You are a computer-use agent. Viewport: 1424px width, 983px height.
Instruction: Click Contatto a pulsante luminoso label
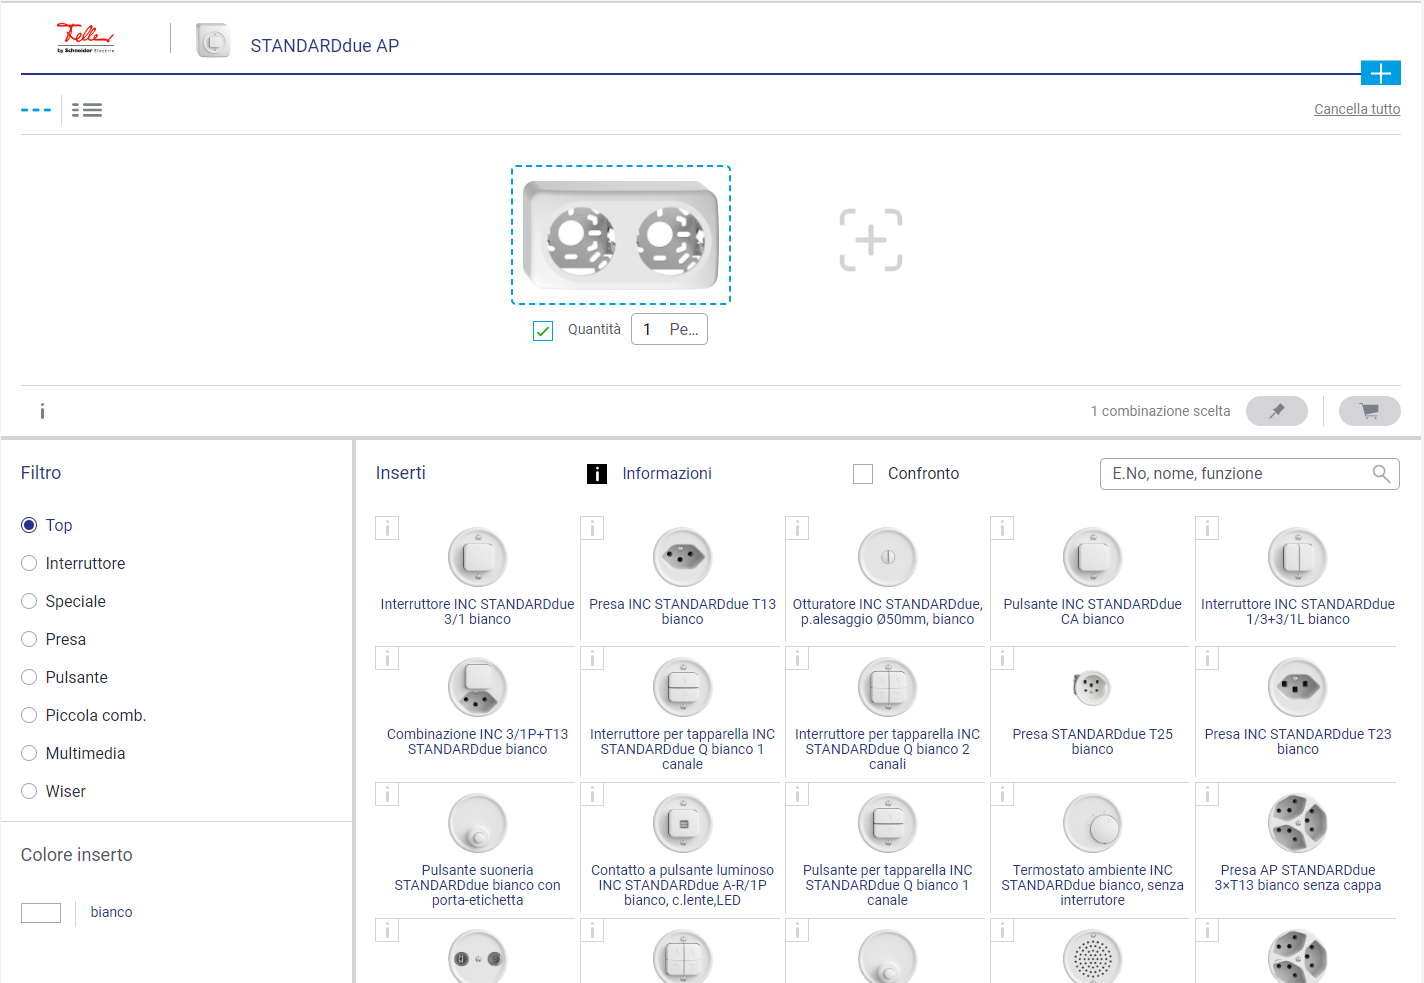click(683, 885)
